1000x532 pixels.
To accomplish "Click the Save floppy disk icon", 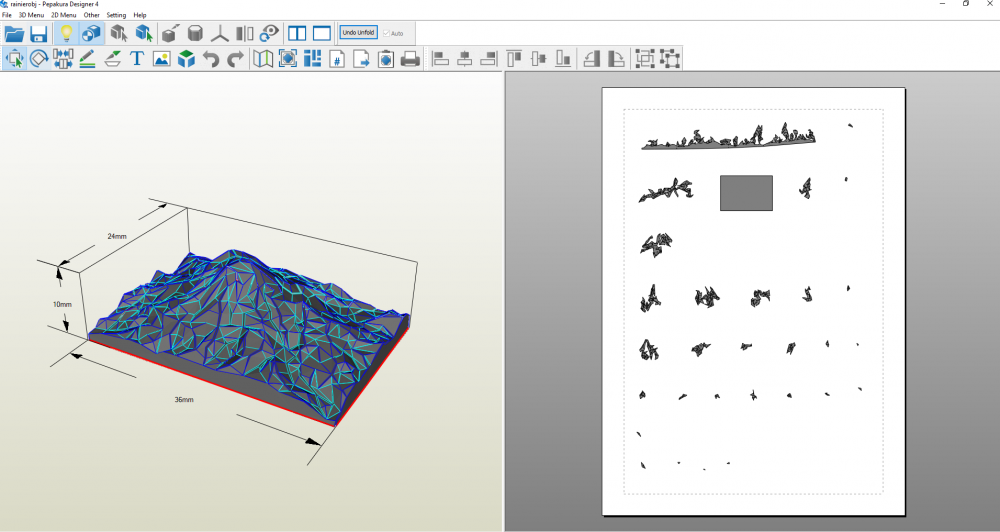I will [x=39, y=34].
